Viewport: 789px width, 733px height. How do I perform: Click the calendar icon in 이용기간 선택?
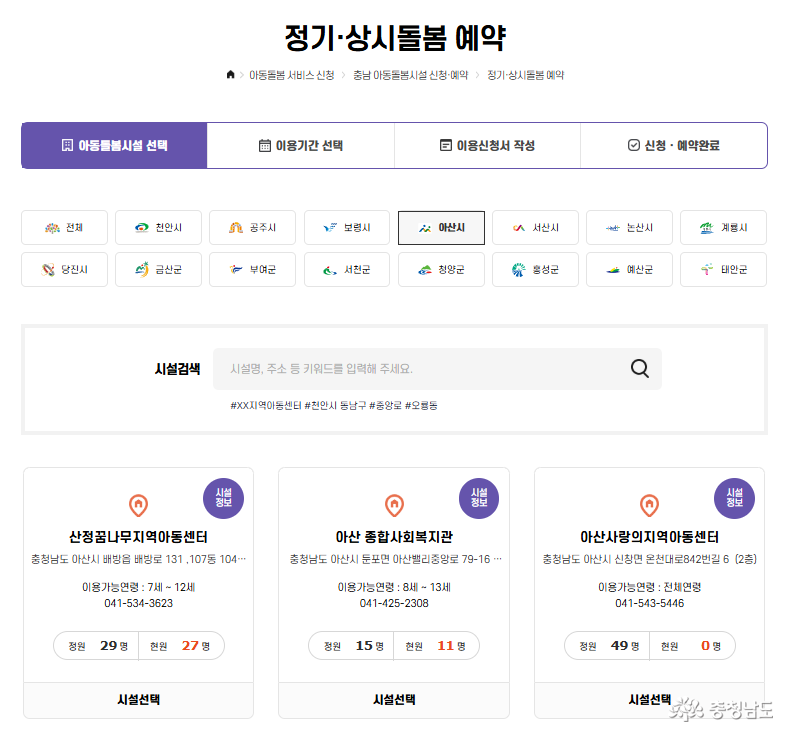tap(265, 145)
